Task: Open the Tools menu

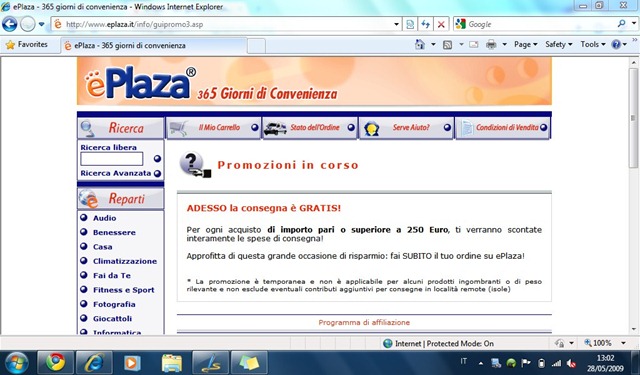Action: pos(593,44)
